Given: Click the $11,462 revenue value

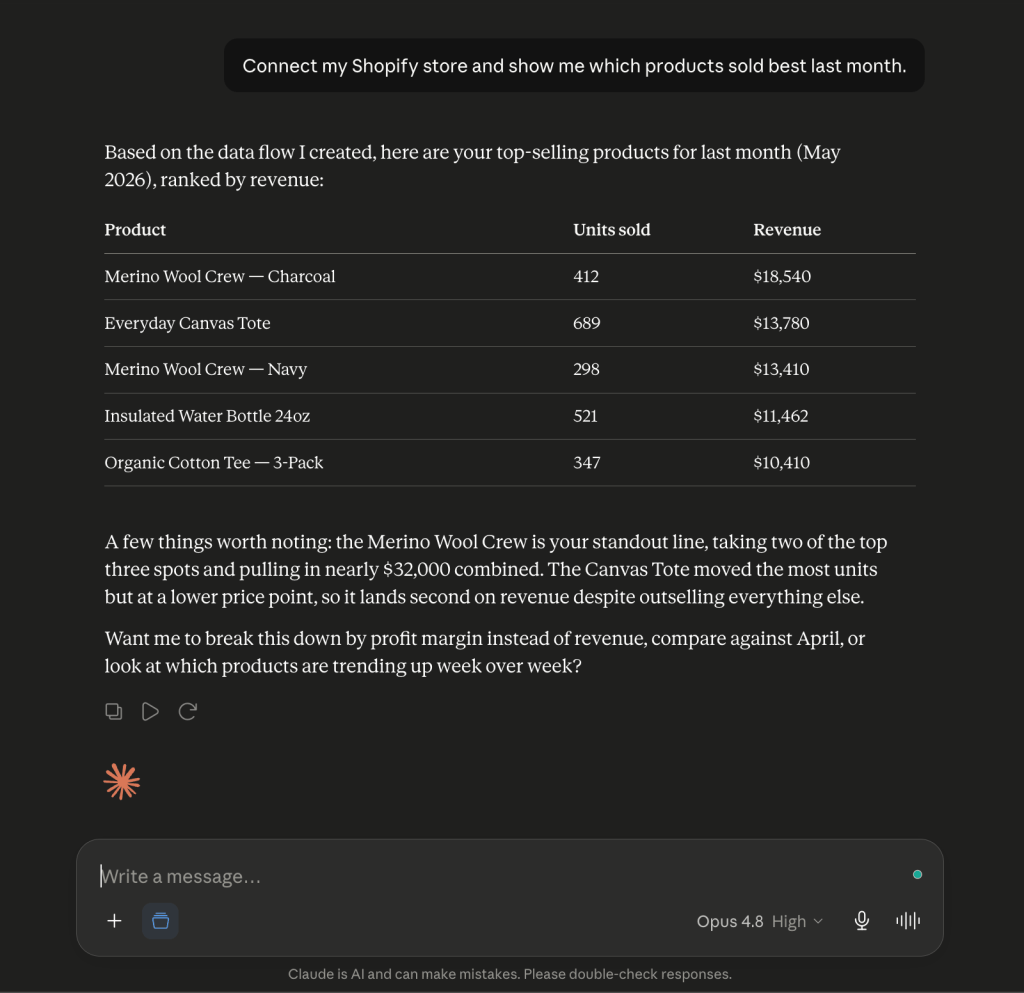Looking at the screenshot, I should 780,416.
